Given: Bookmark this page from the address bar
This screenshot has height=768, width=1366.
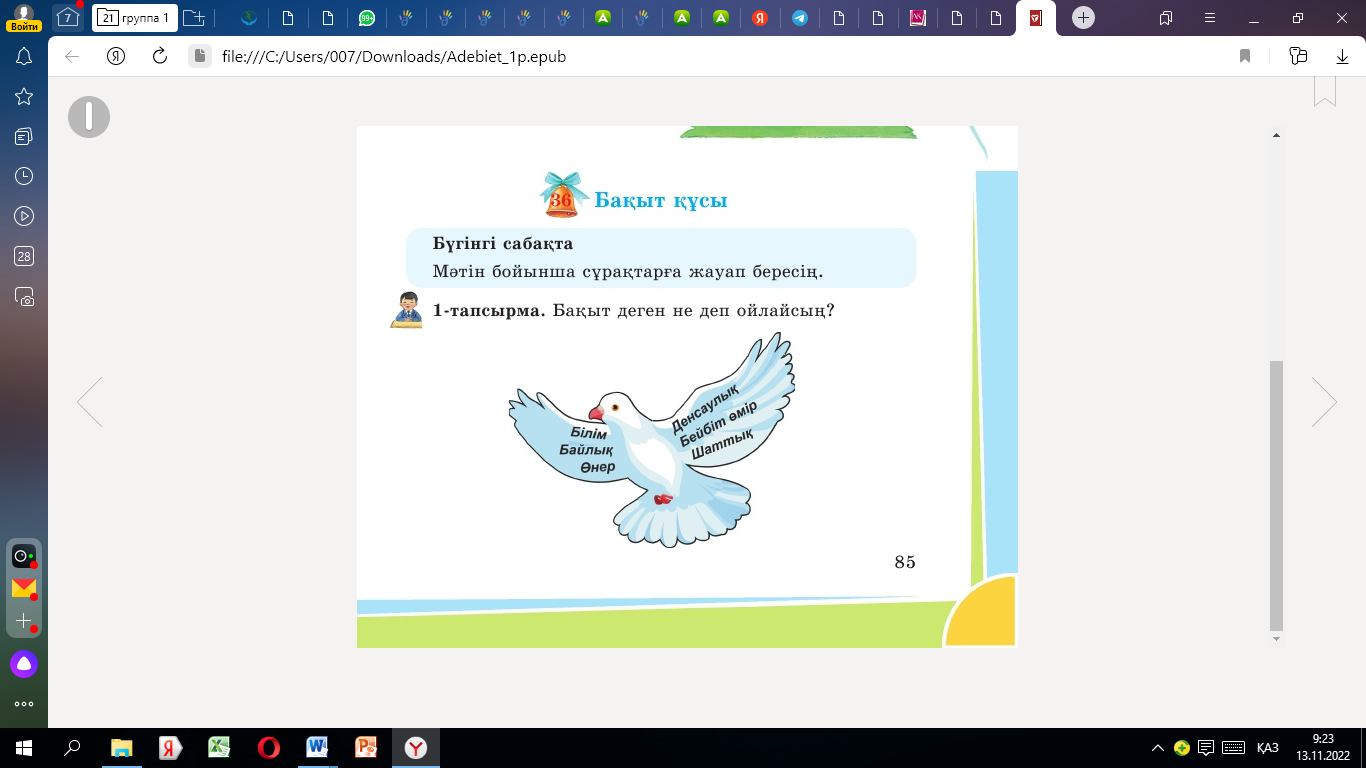Looking at the screenshot, I should (1245, 56).
